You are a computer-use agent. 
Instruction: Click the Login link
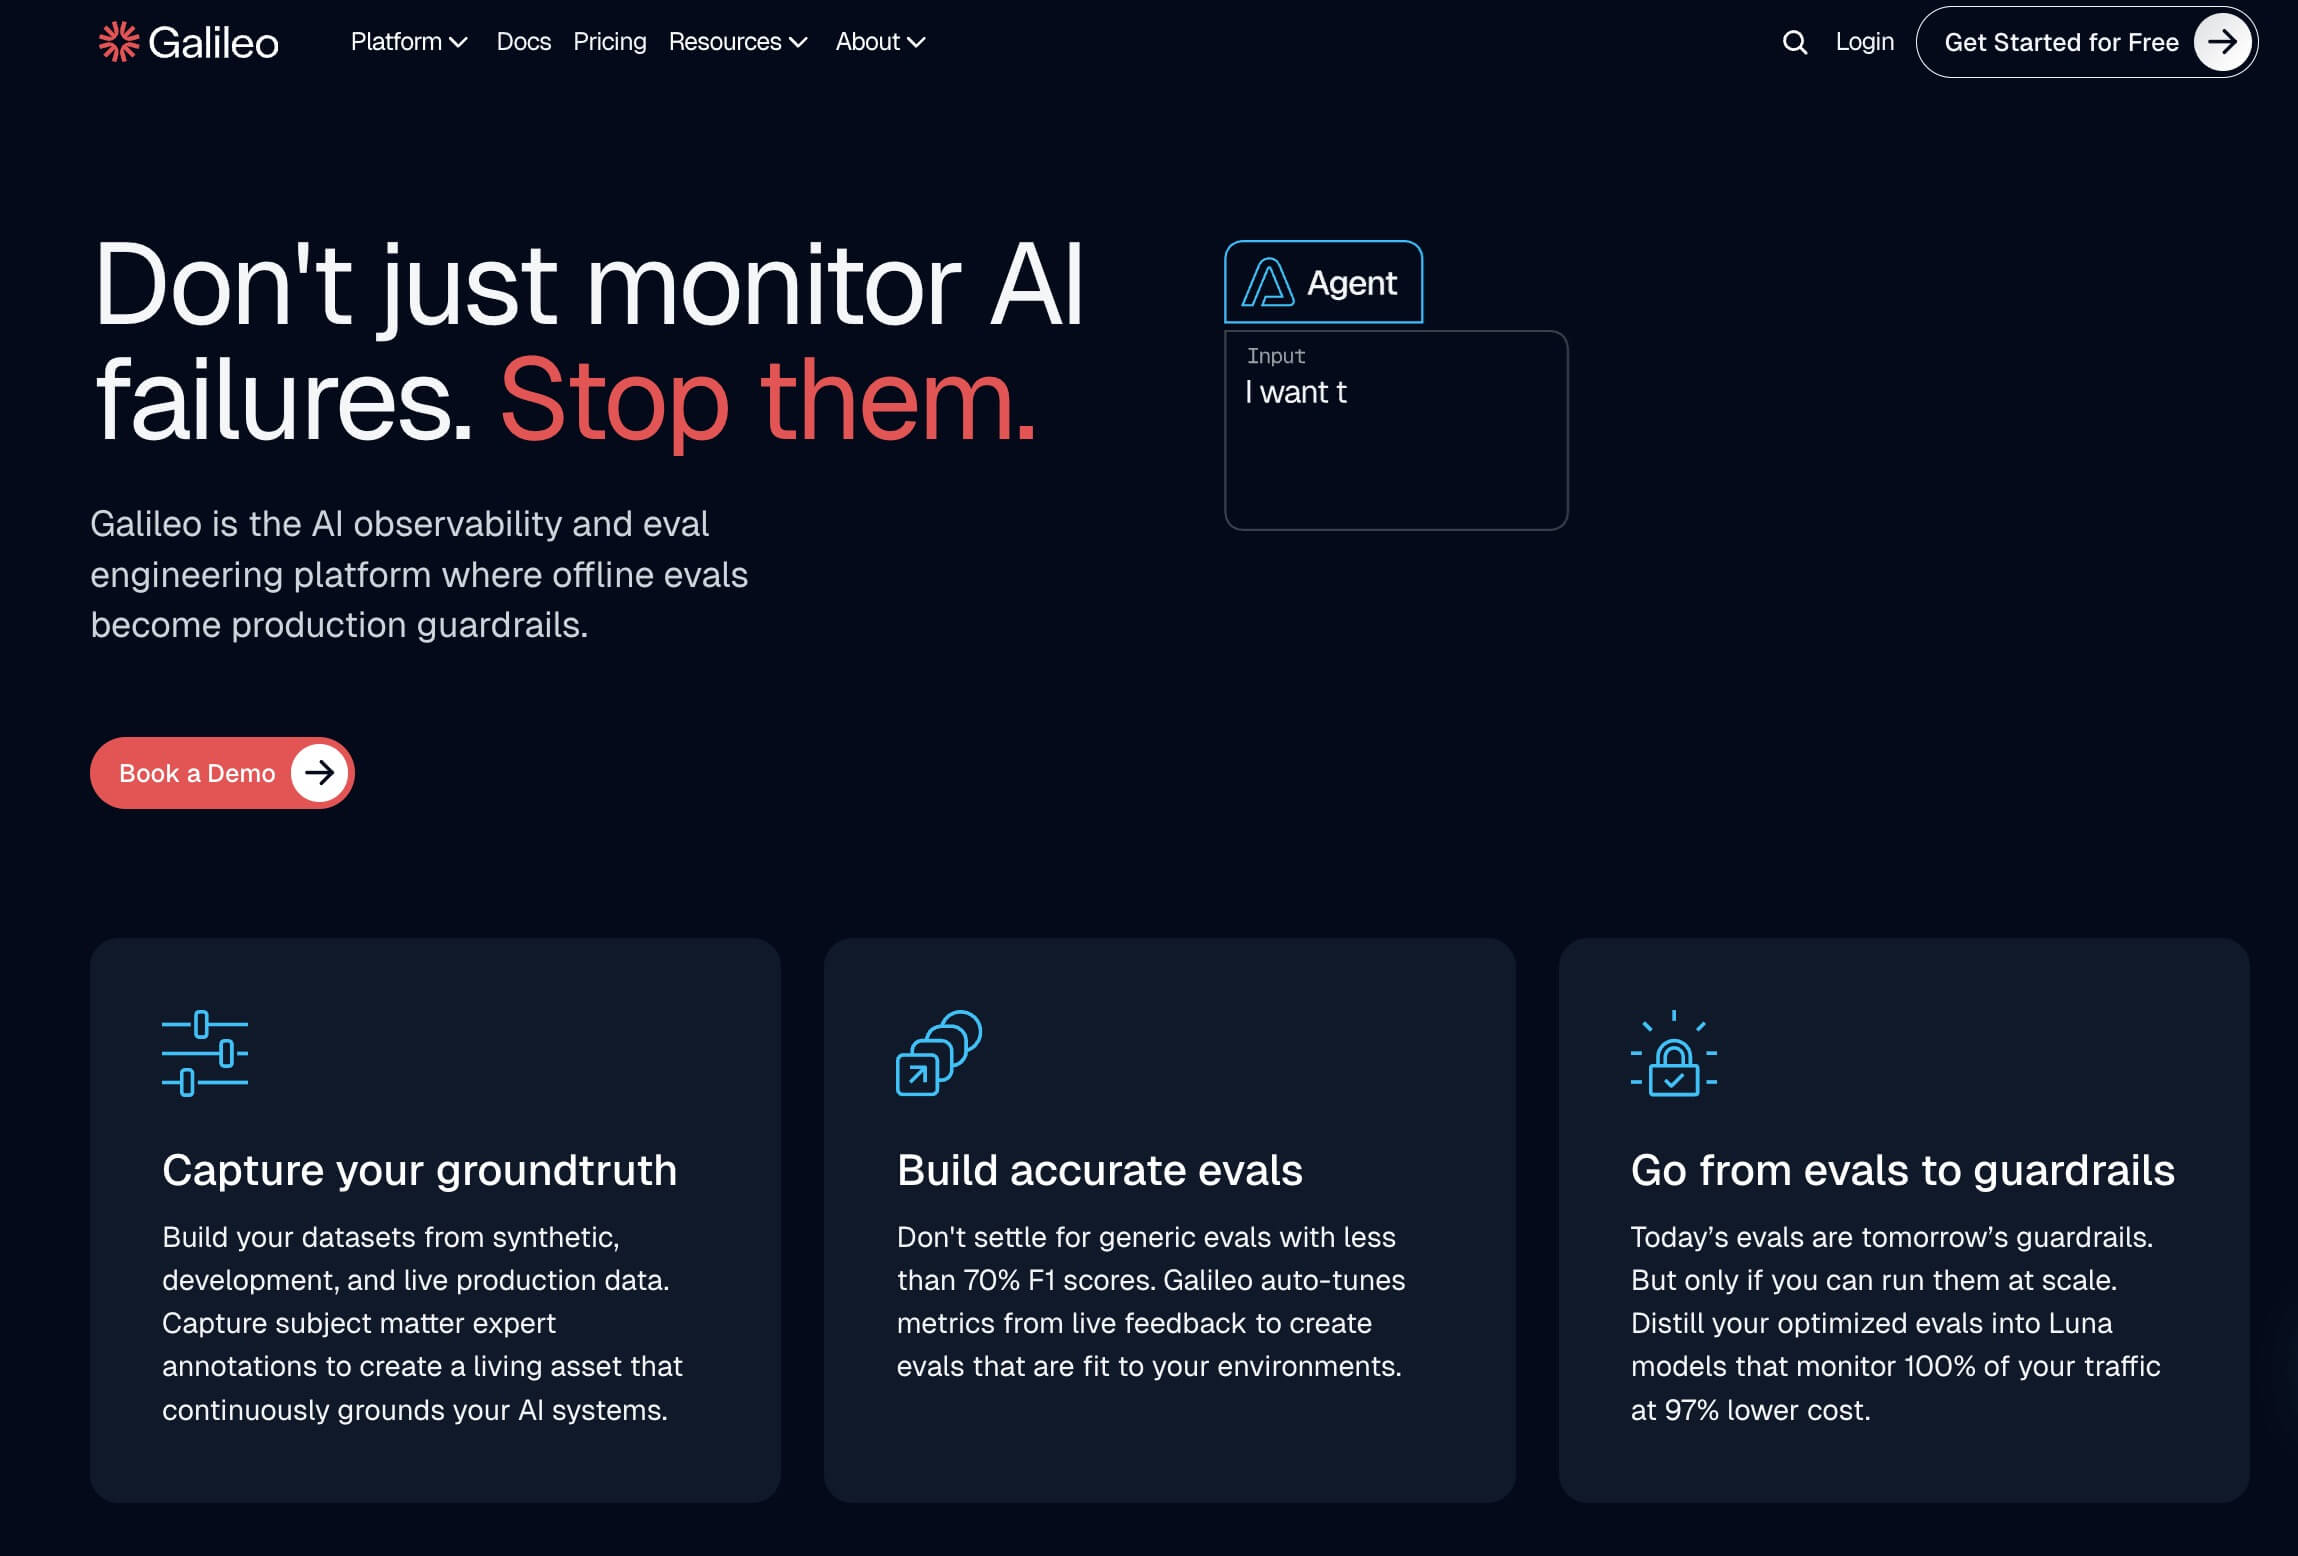[x=1864, y=42]
